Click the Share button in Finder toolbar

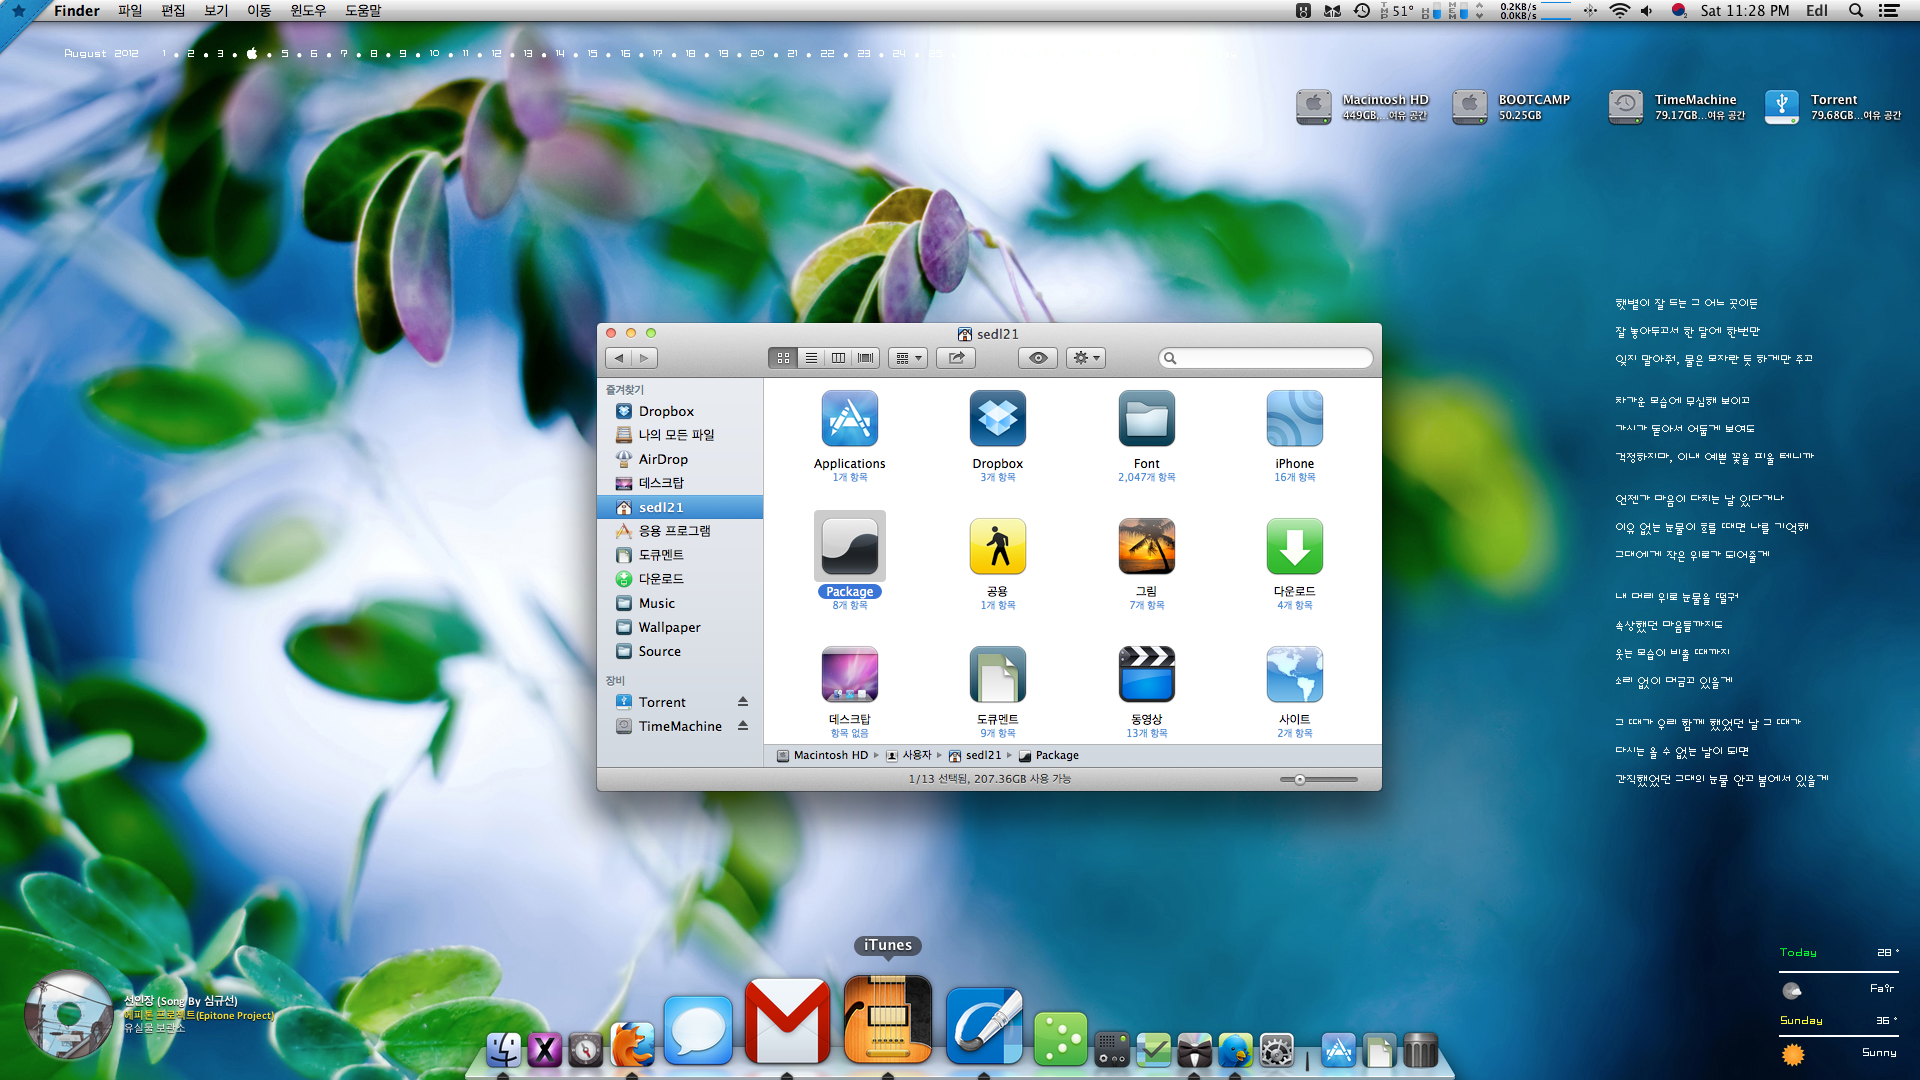click(x=956, y=358)
